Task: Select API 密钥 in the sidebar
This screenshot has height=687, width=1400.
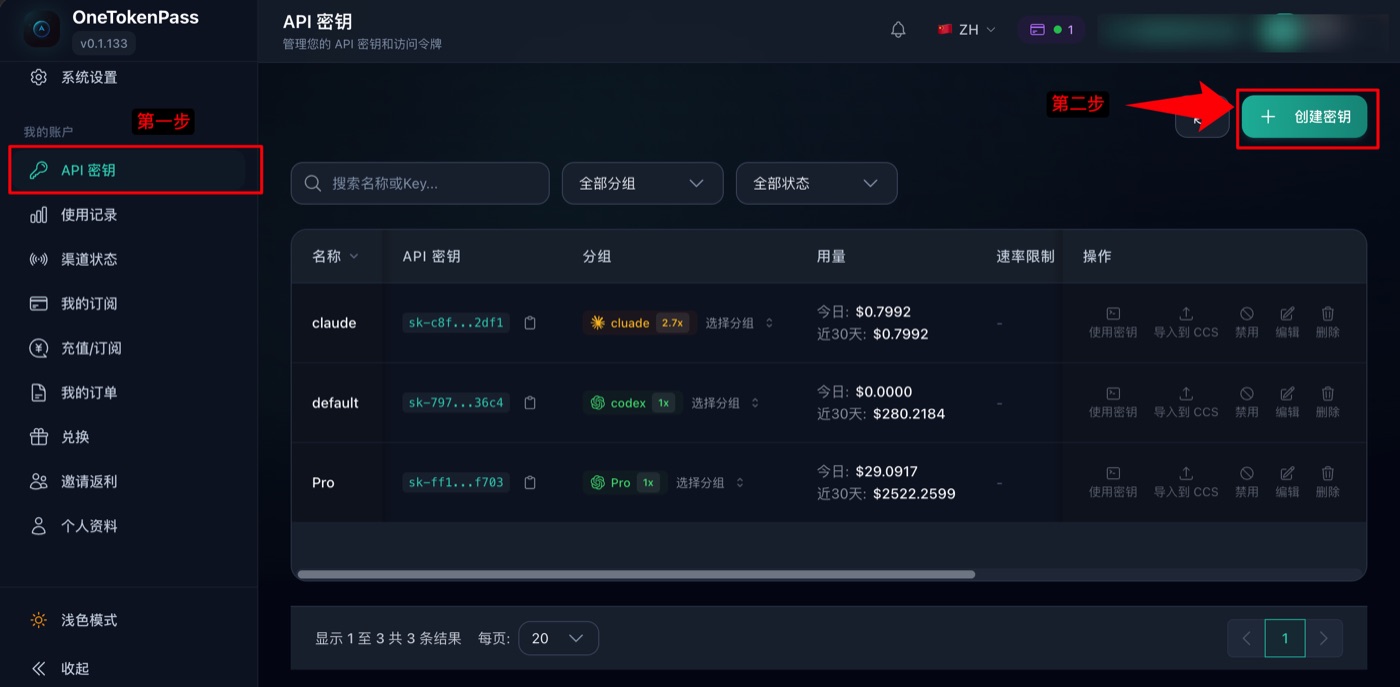Action: tap(128, 170)
